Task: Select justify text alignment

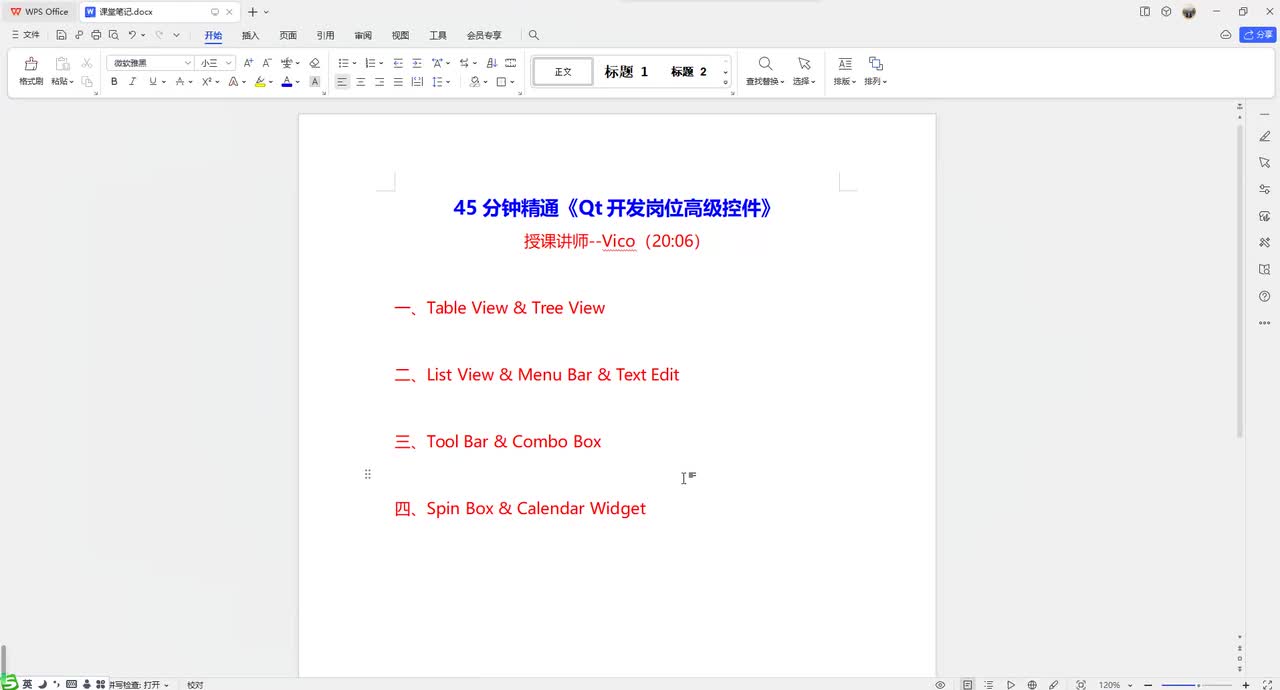Action: coord(398,82)
